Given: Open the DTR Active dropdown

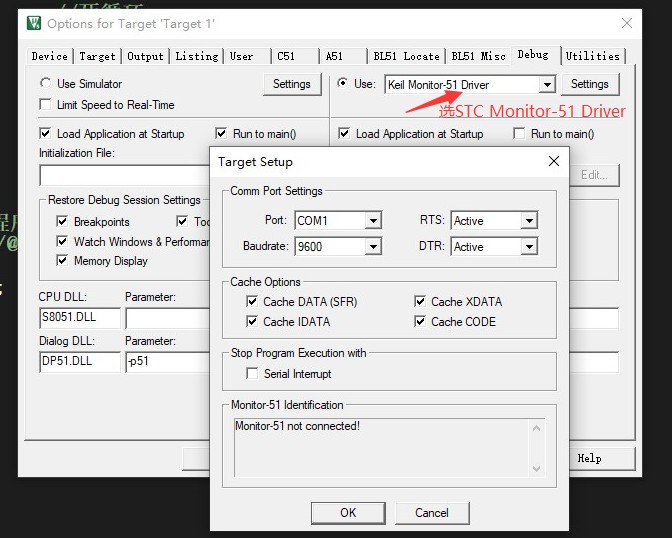Looking at the screenshot, I should tap(529, 246).
